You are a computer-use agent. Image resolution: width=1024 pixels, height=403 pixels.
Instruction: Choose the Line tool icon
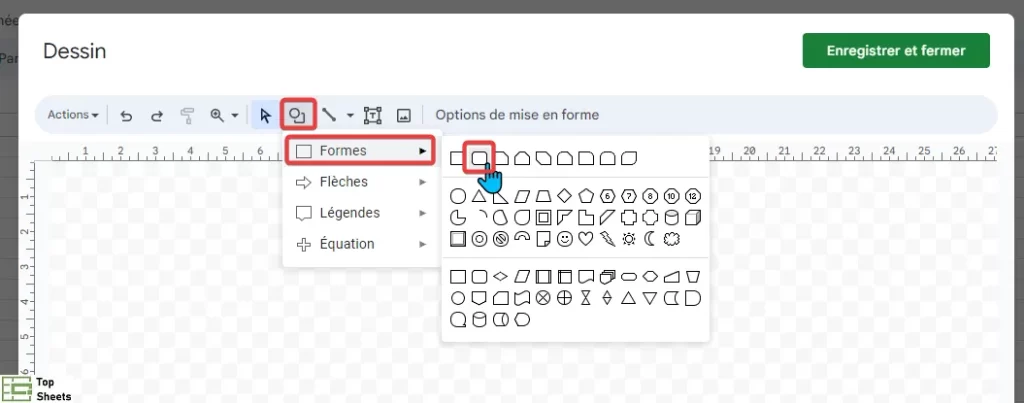[329, 116]
